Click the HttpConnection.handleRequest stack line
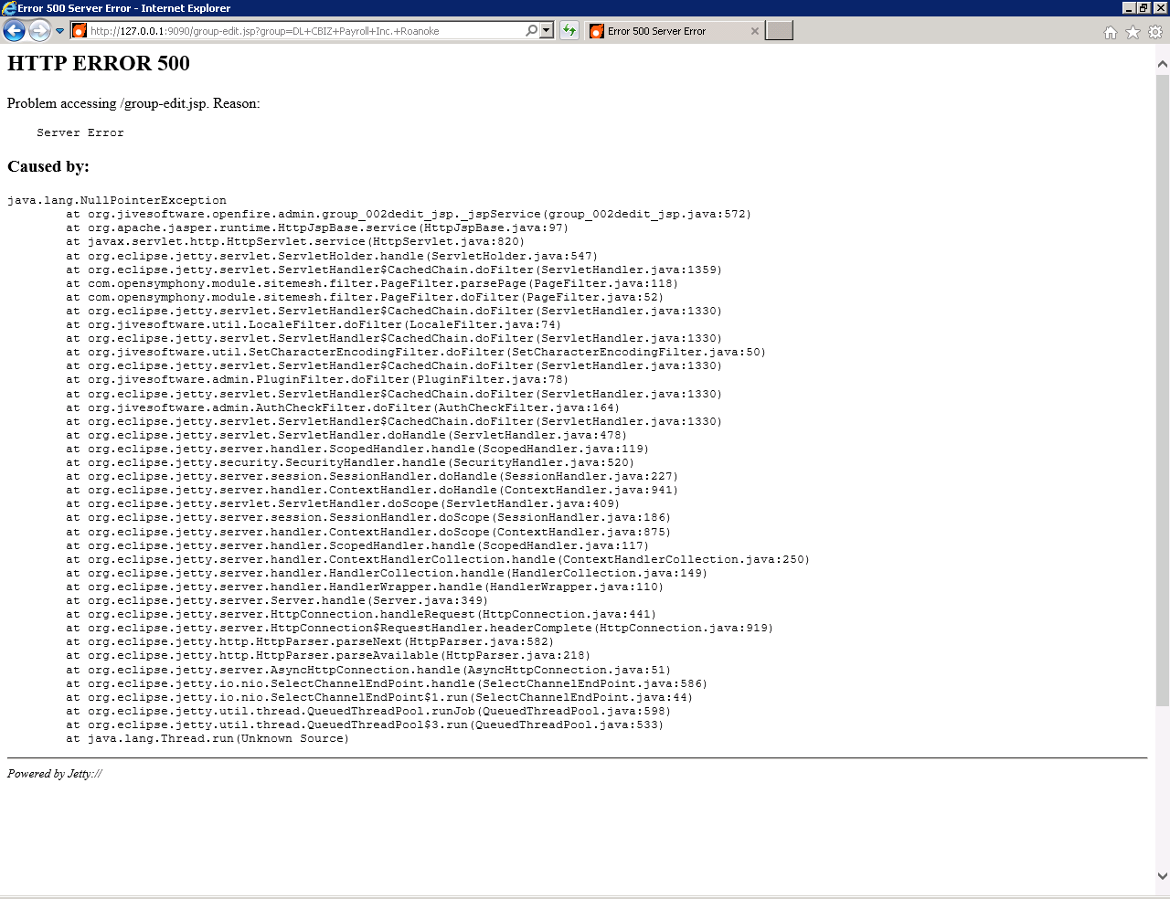 point(361,614)
